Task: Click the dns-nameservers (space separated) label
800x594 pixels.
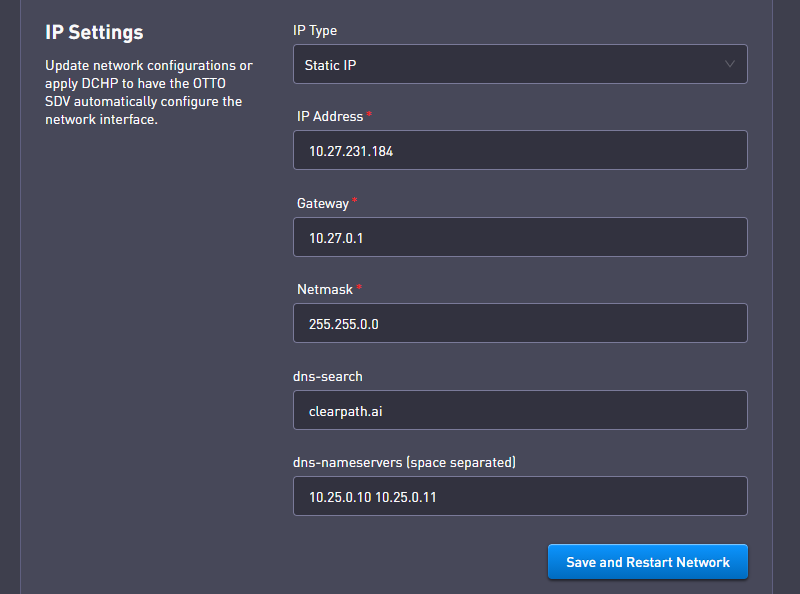Action: pos(405,462)
